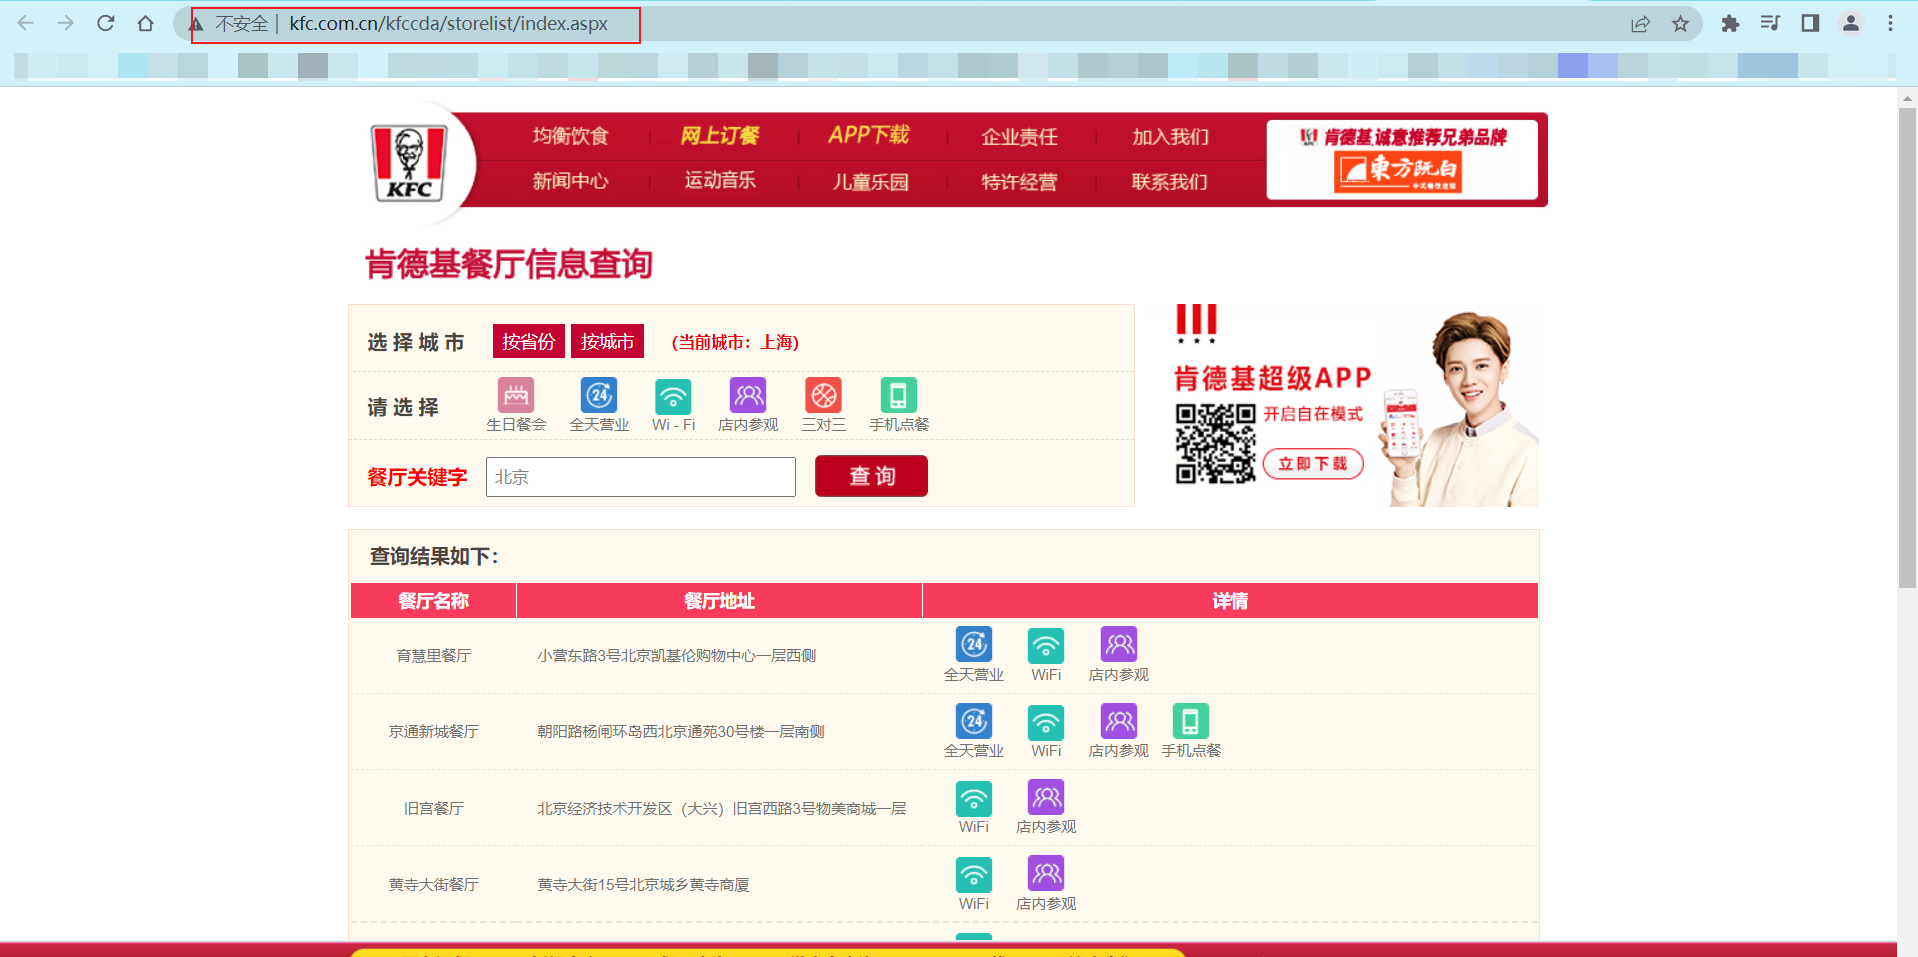
Task: Open 儿童乐园 menu item
Action: point(871,182)
